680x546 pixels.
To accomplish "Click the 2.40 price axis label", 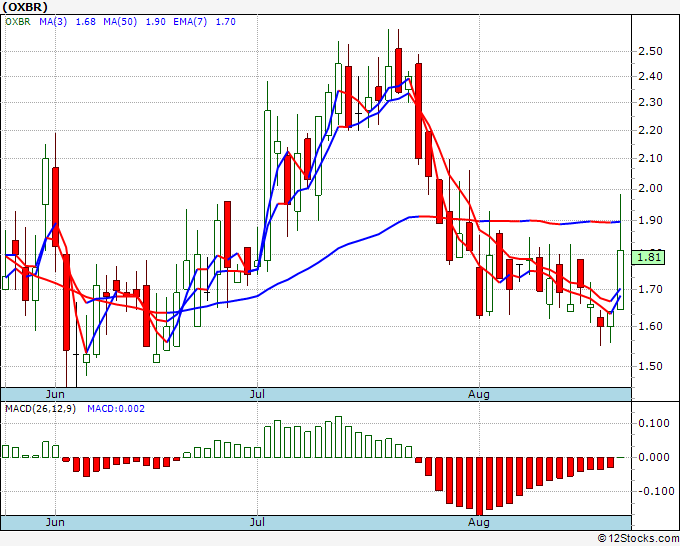I will pos(651,76).
